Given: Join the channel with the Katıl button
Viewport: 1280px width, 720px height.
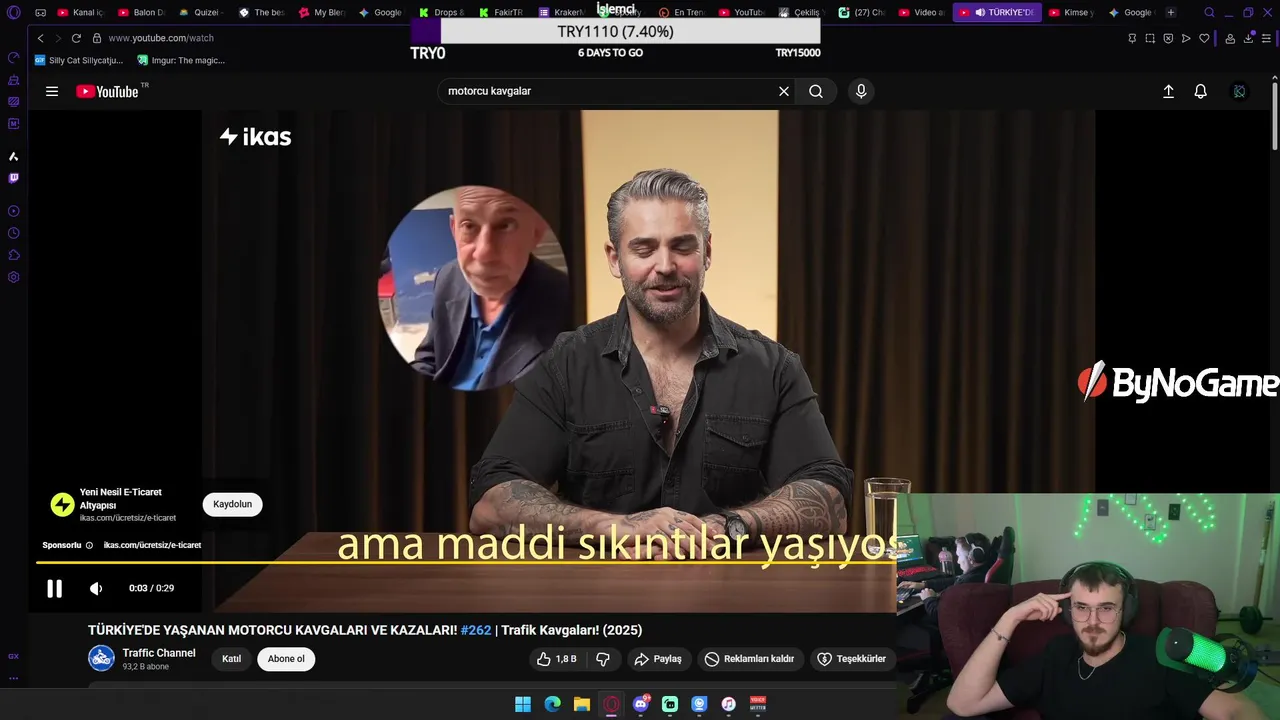Looking at the screenshot, I should pyautogui.click(x=231, y=659).
